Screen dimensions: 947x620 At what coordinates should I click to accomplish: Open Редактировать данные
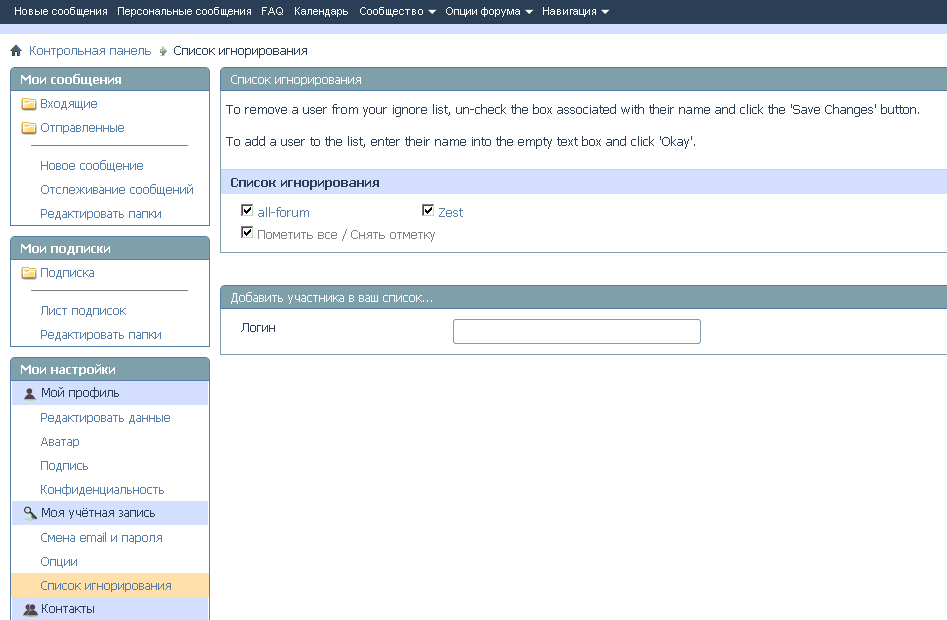[x=105, y=418]
